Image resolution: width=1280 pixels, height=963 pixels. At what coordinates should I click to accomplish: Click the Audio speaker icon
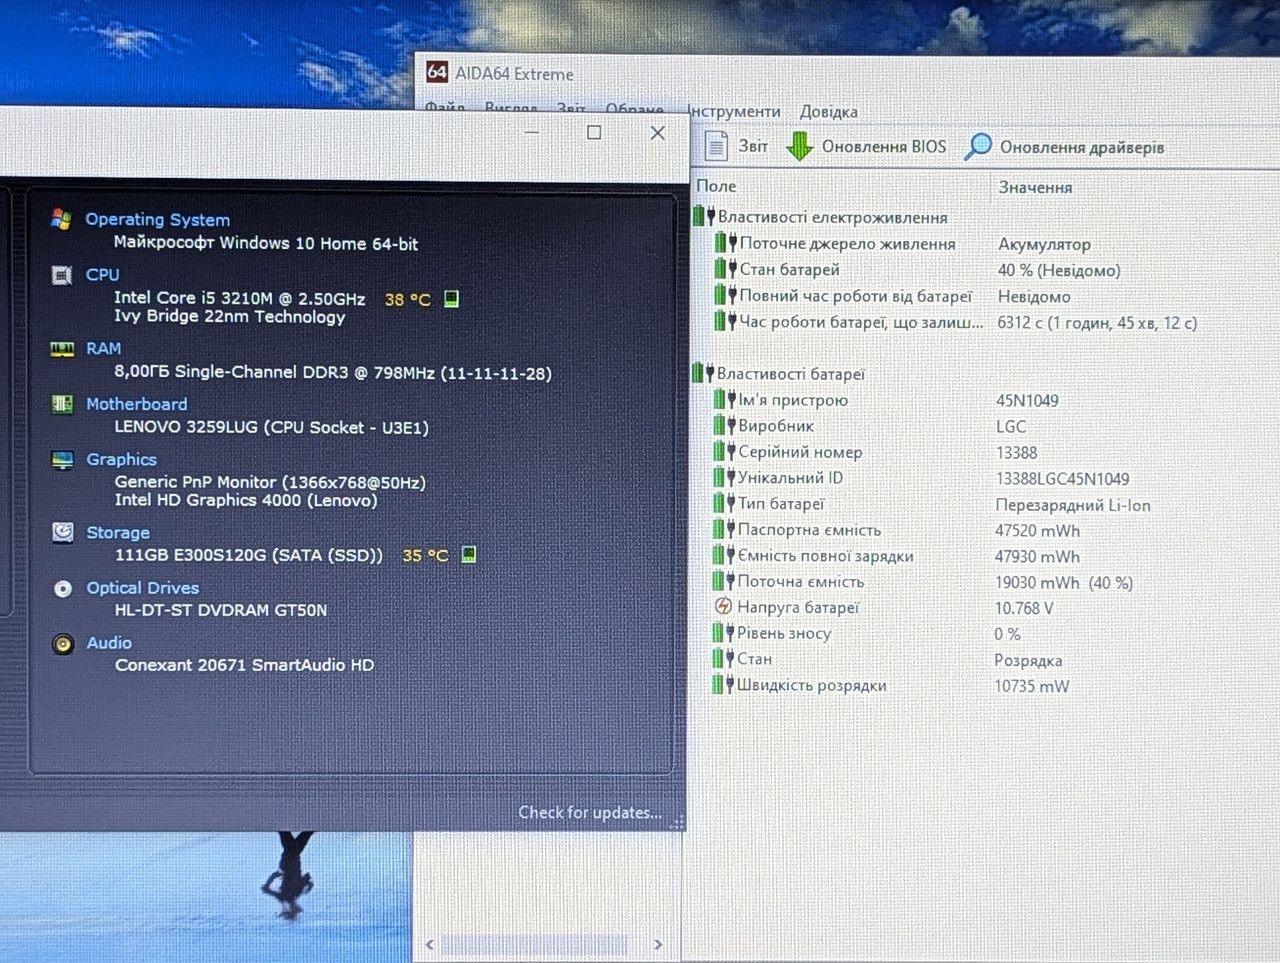(x=63, y=644)
